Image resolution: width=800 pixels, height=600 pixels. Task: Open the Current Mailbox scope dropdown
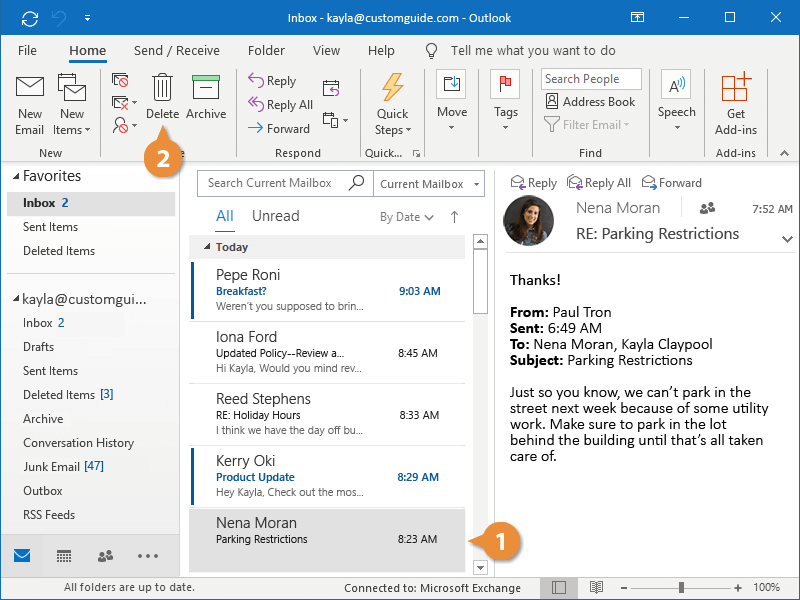pyautogui.click(x=429, y=184)
